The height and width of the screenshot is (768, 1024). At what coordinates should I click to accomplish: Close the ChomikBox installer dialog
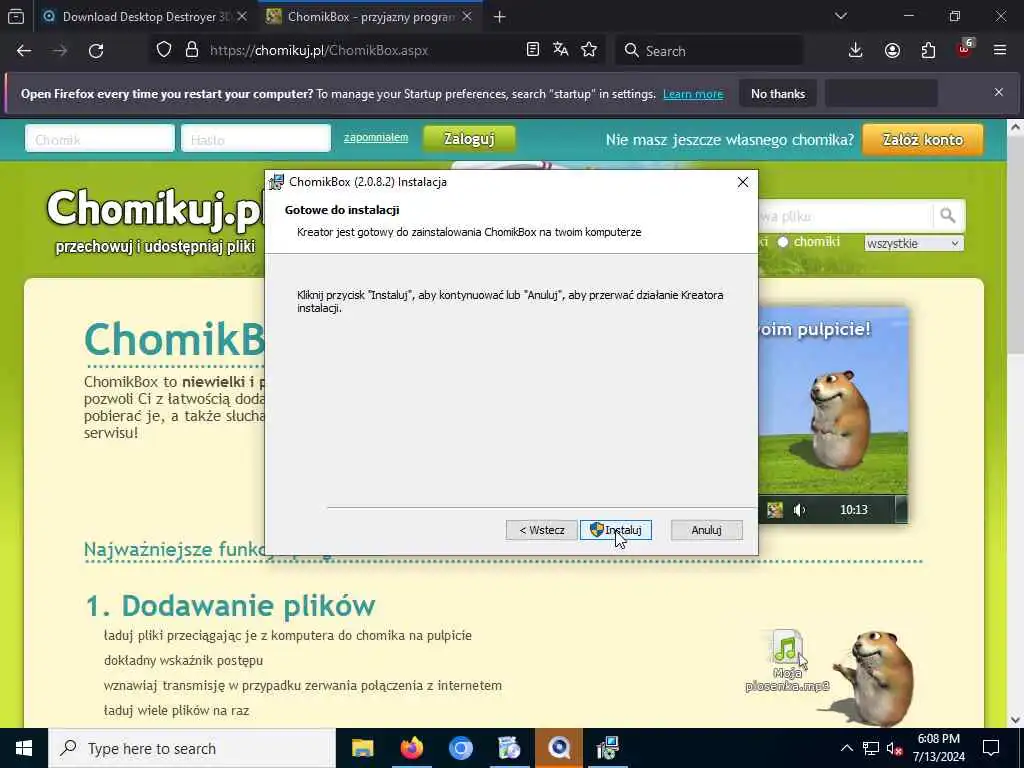[x=743, y=182]
